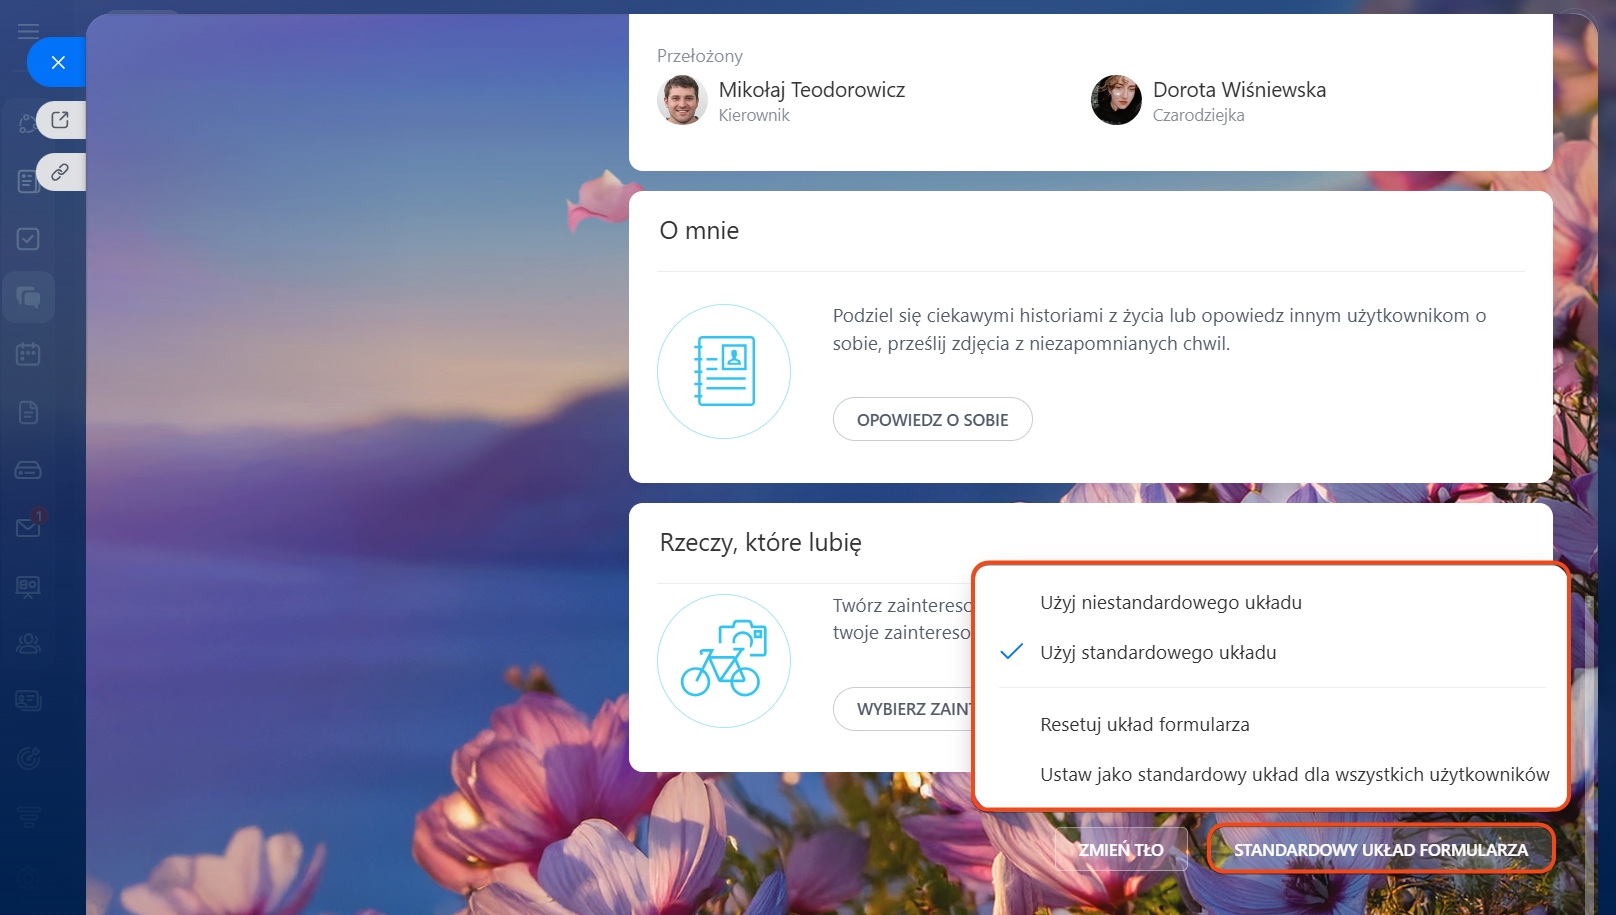The height and width of the screenshot is (915, 1616).
Task: Close the profile slider panel
Action: coord(57,62)
